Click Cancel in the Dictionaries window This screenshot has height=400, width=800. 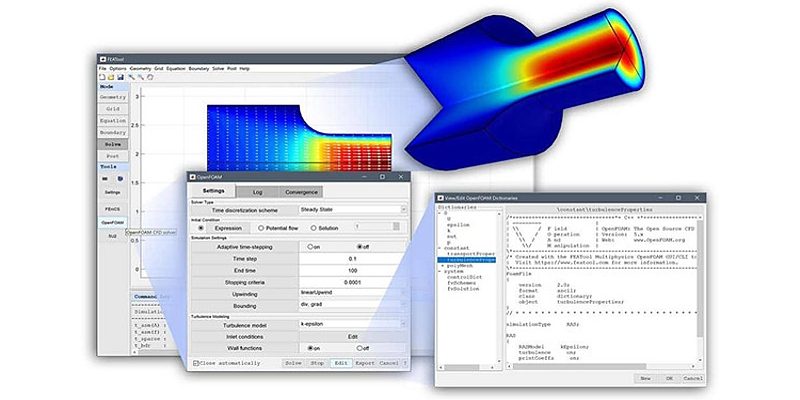pos(693,379)
